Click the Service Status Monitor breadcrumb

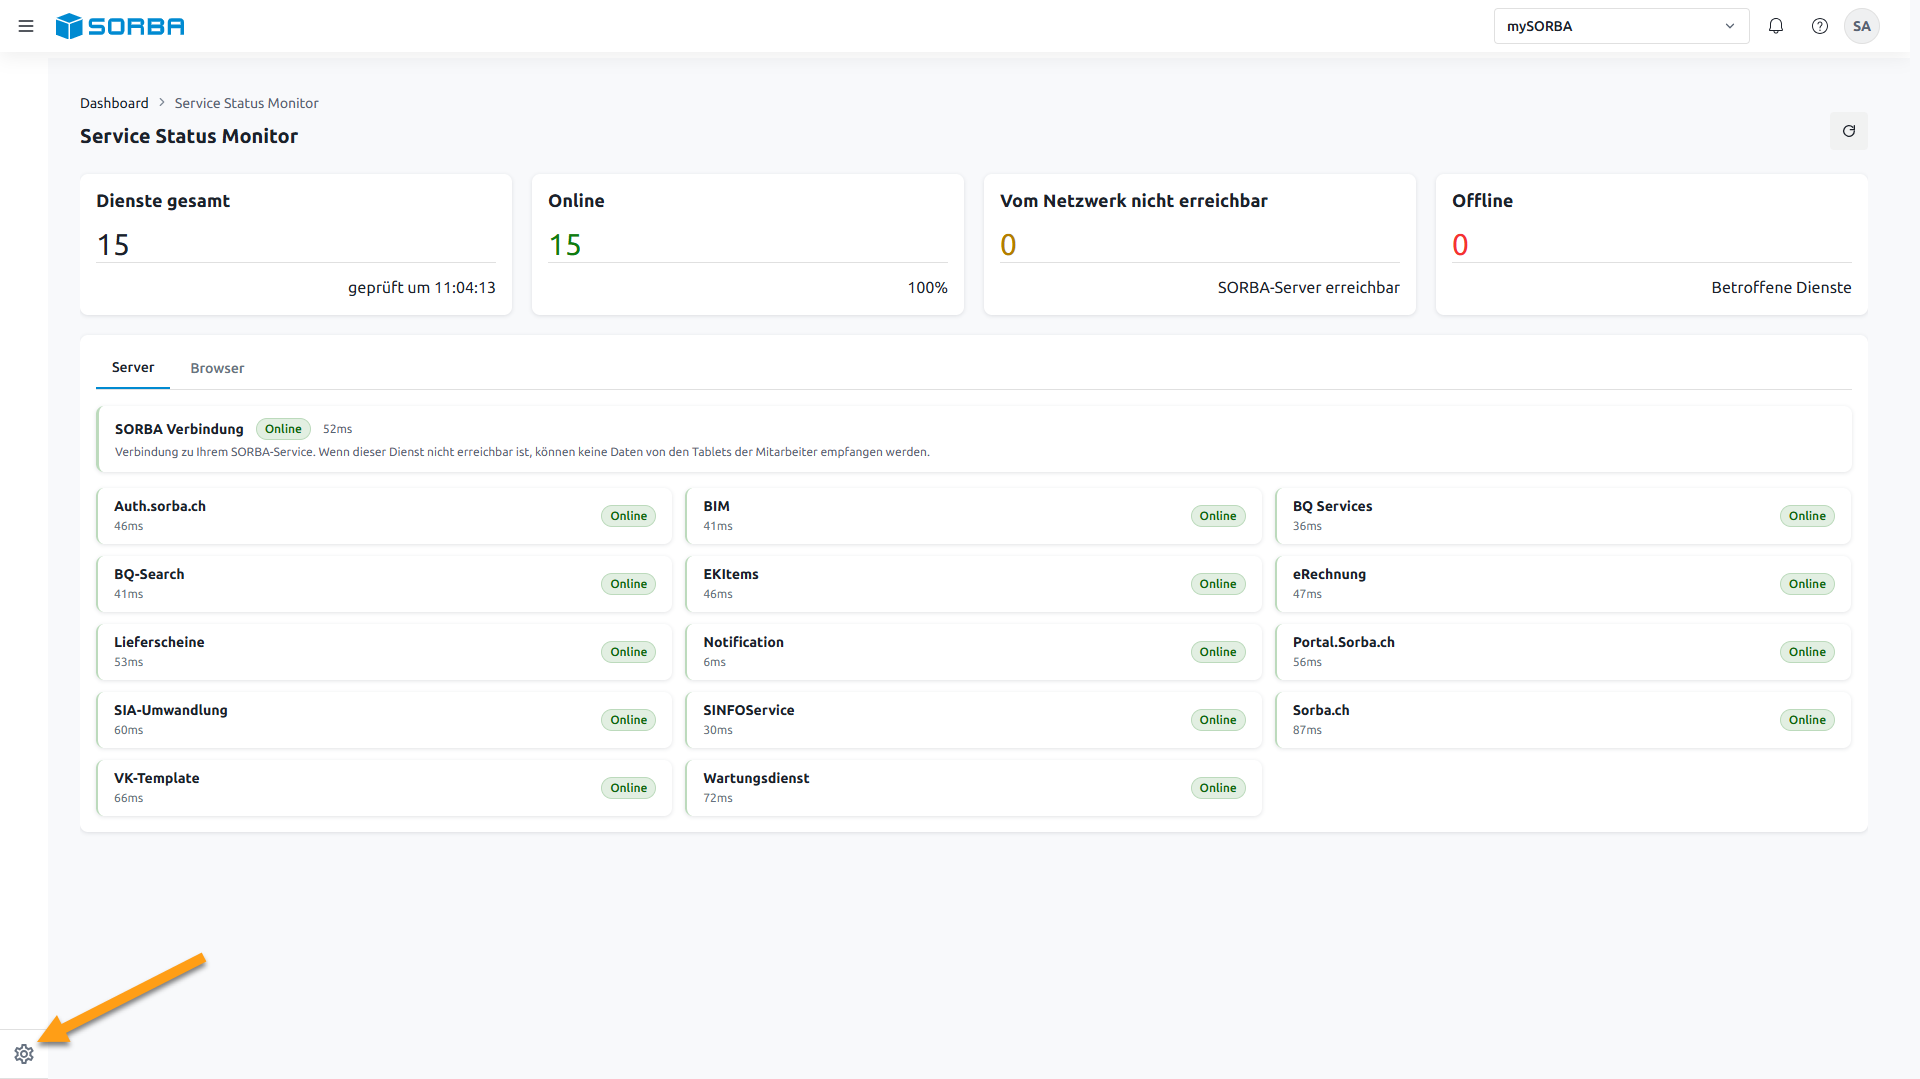click(x=246, y=103)
